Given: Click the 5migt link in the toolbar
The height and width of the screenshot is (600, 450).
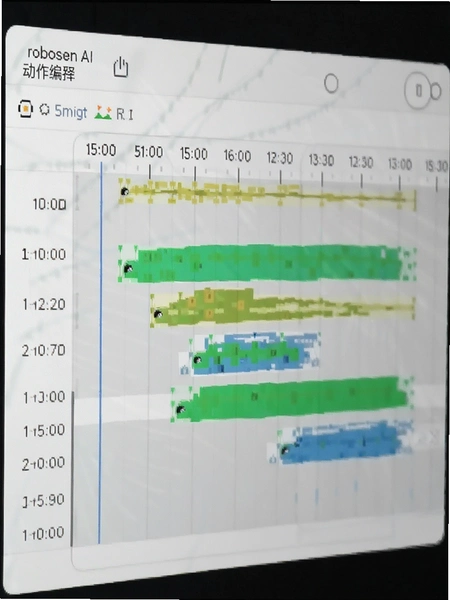Looking at the screenshot, I should (70, 111).
